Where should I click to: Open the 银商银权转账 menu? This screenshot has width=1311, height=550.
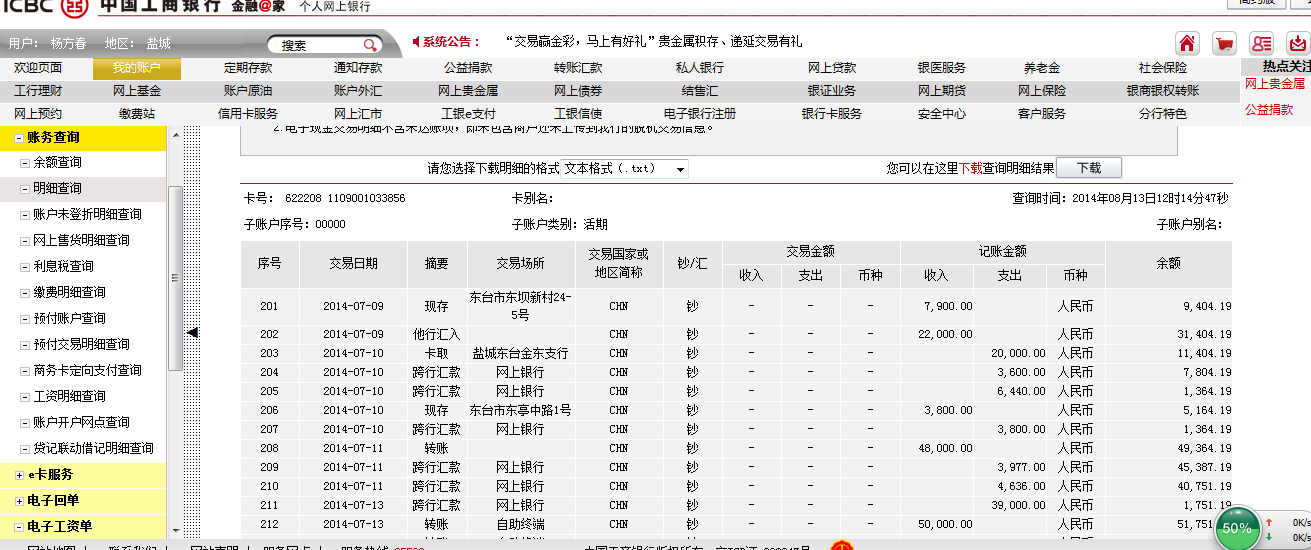[x=1163, y=91]
